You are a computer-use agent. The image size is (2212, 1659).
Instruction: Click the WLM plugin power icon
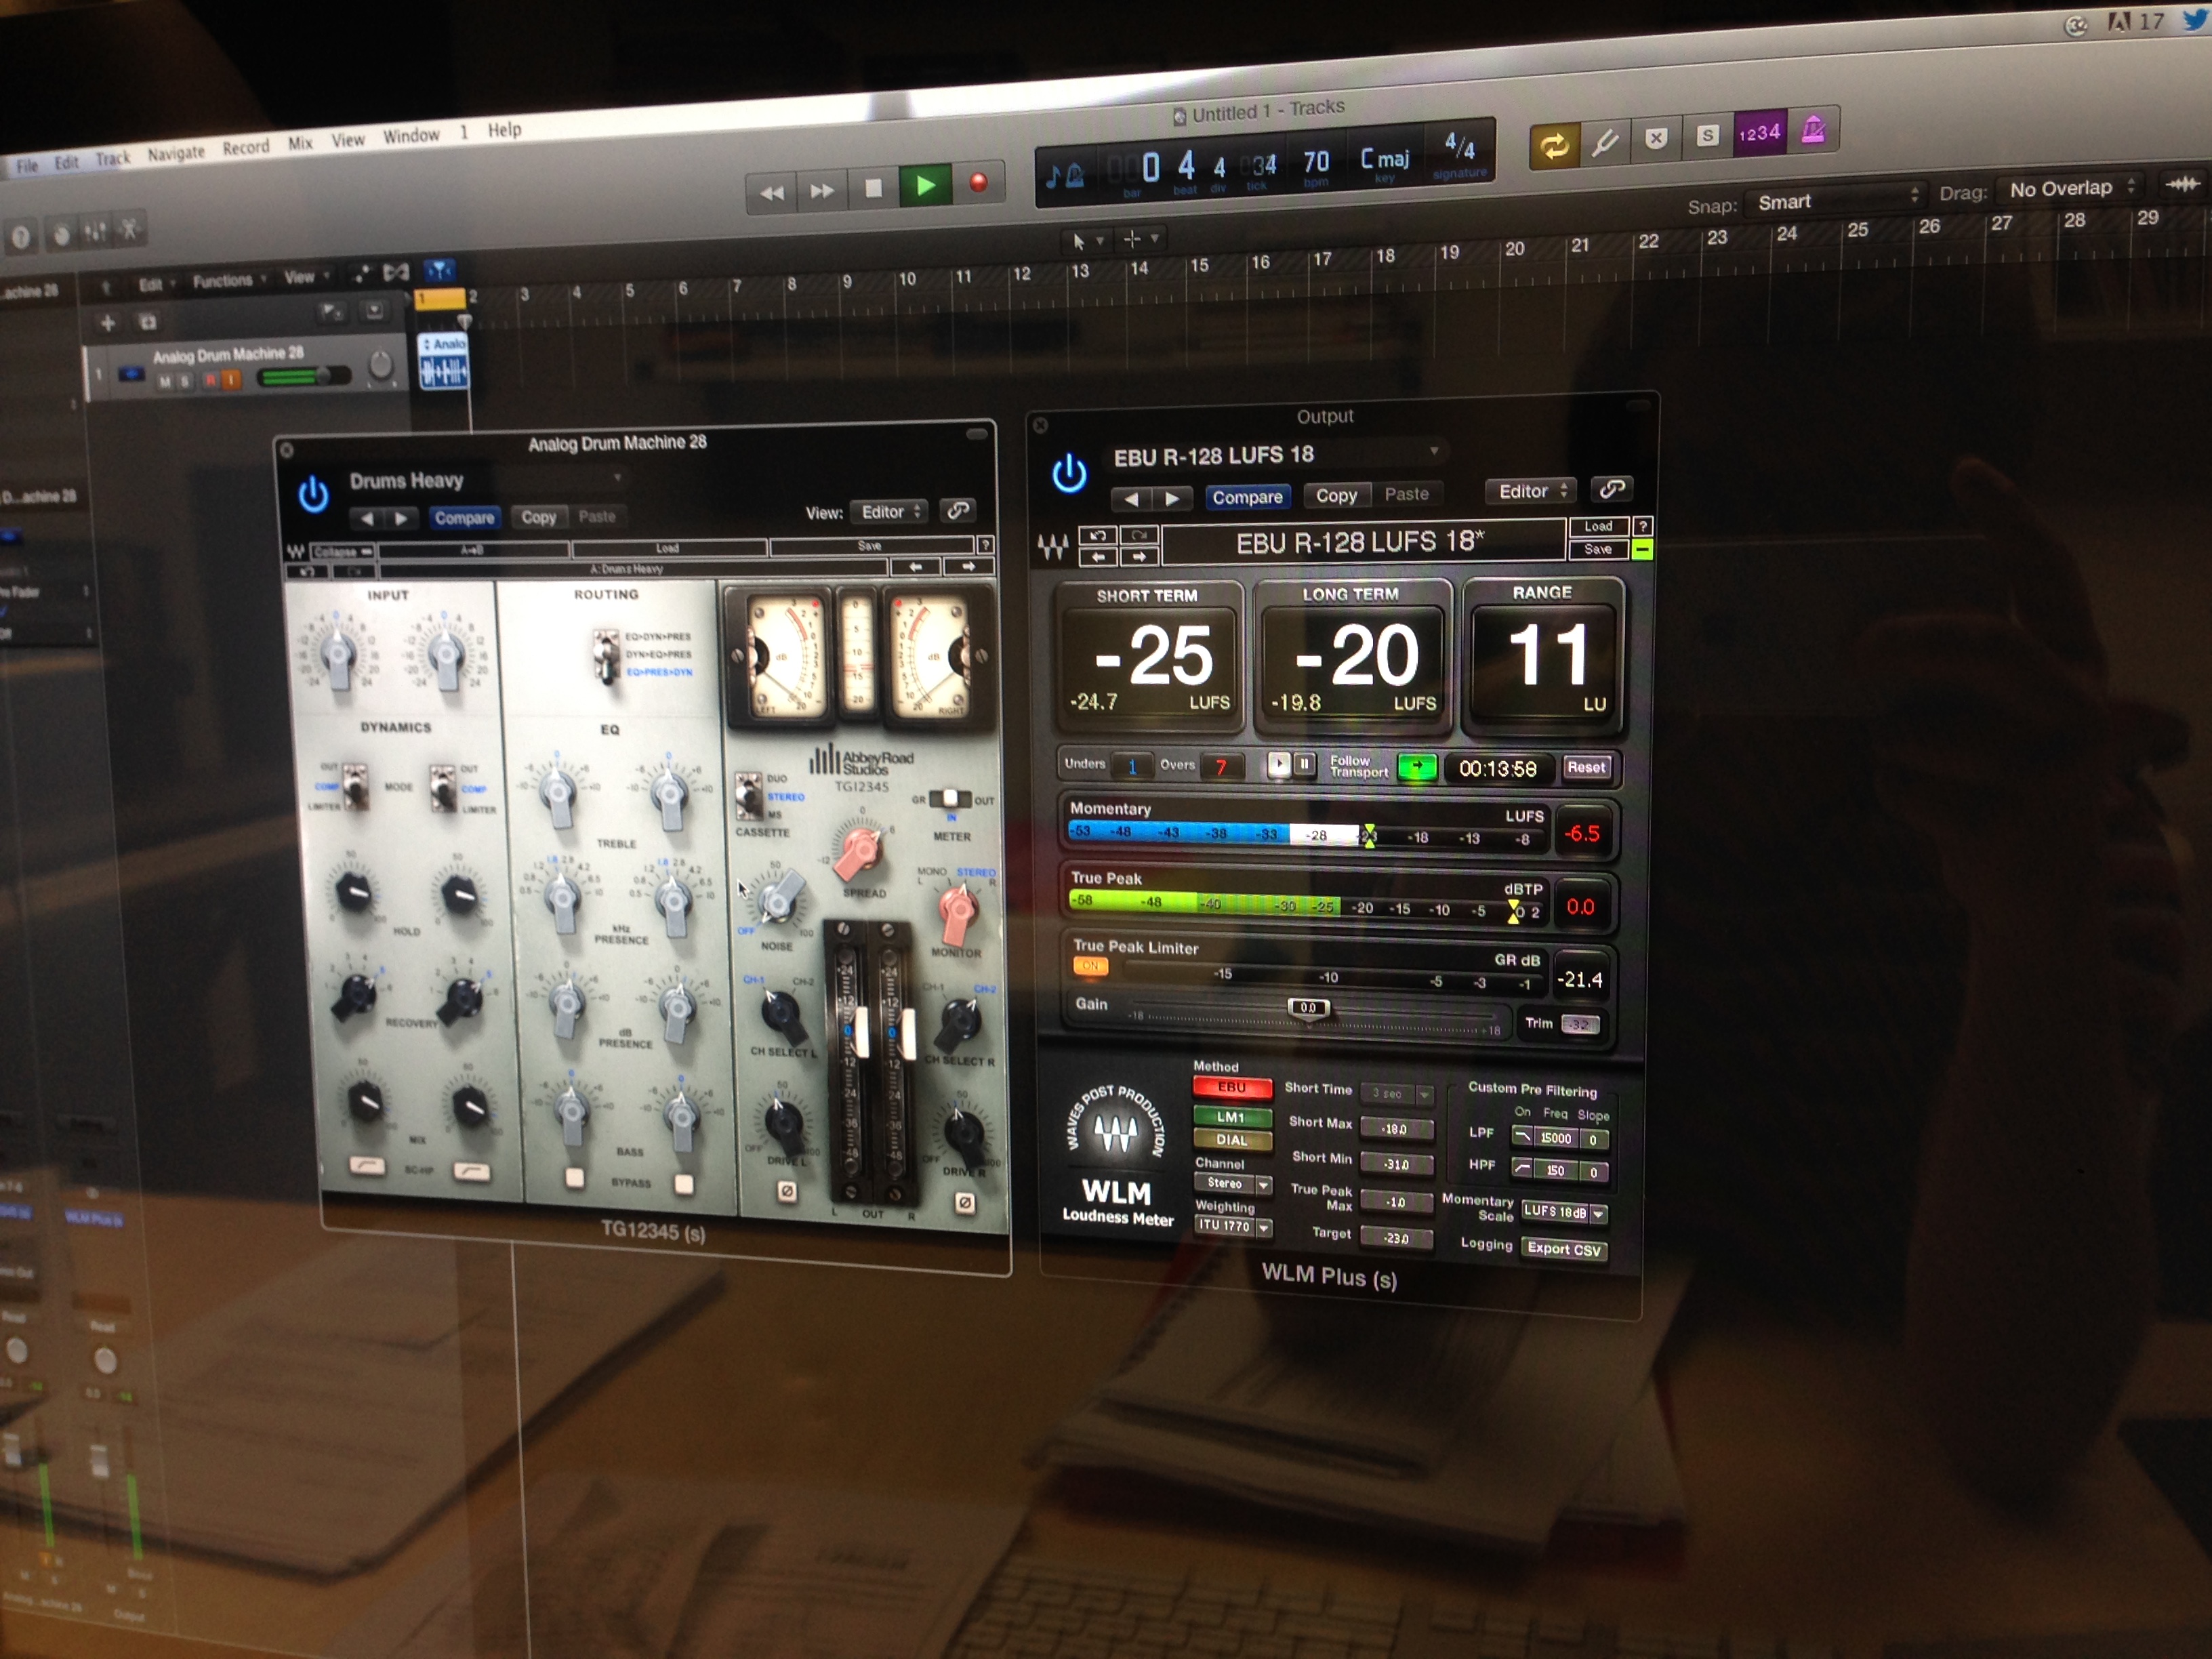pyautogui.click(x=1069, y=473)
